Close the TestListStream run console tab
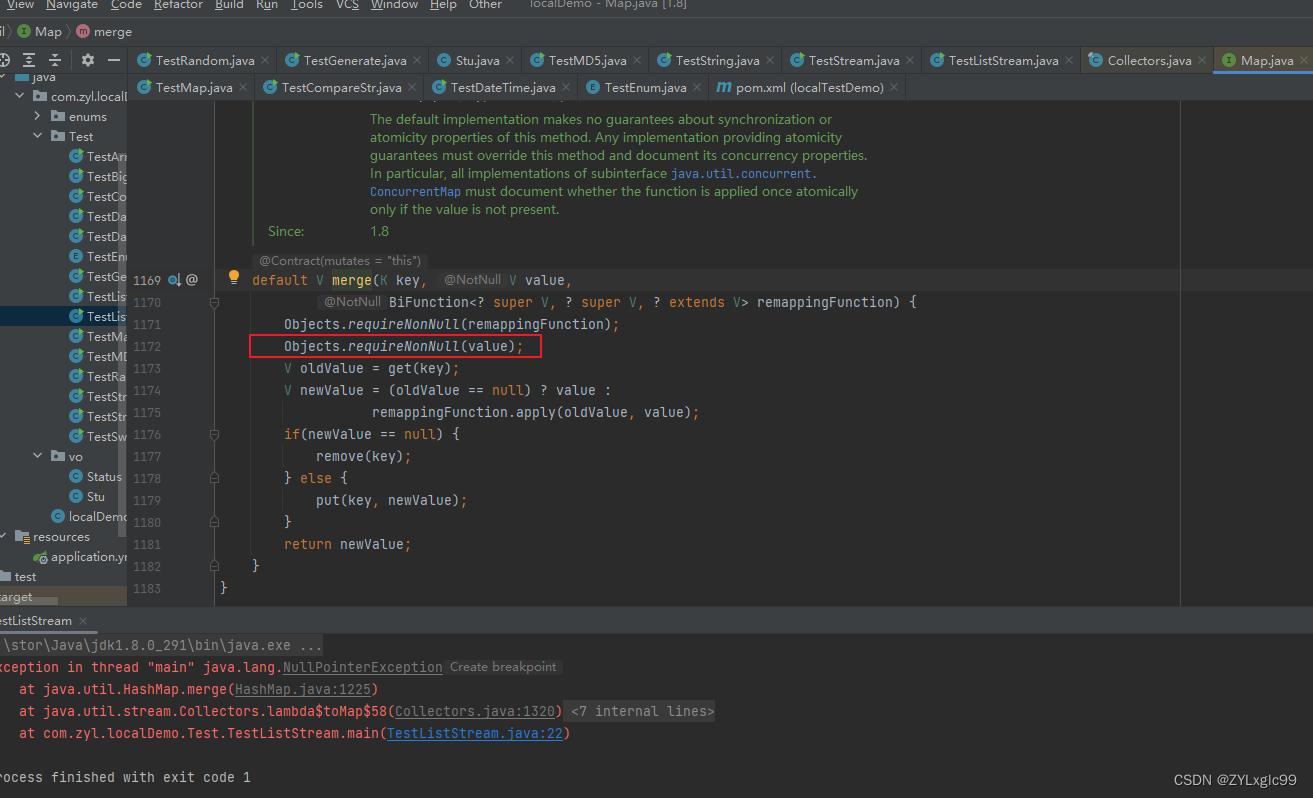Screen dimensions: 1313x798 83,621
